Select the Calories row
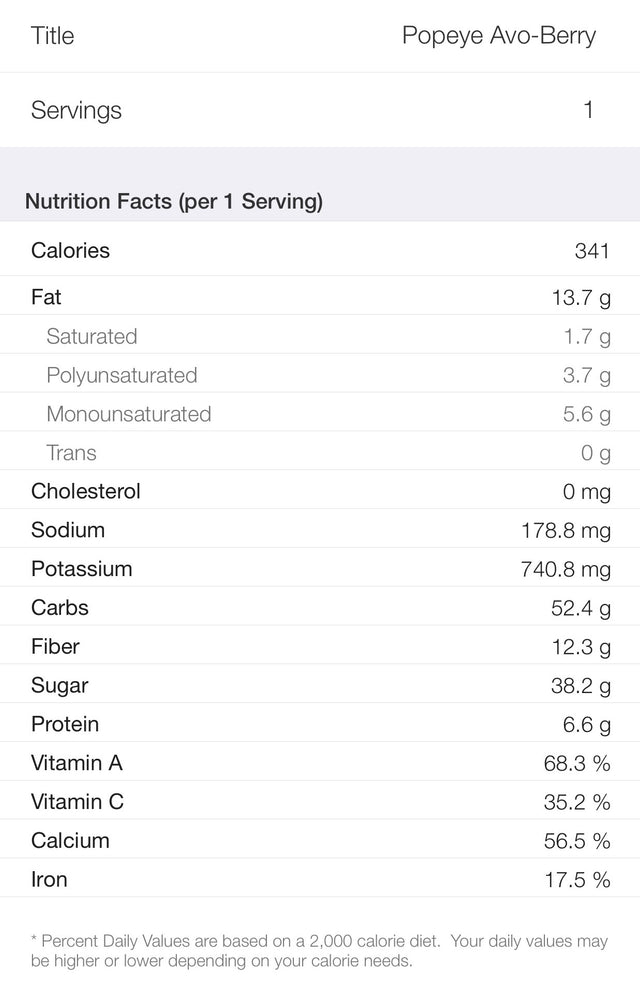 (320, 251)
